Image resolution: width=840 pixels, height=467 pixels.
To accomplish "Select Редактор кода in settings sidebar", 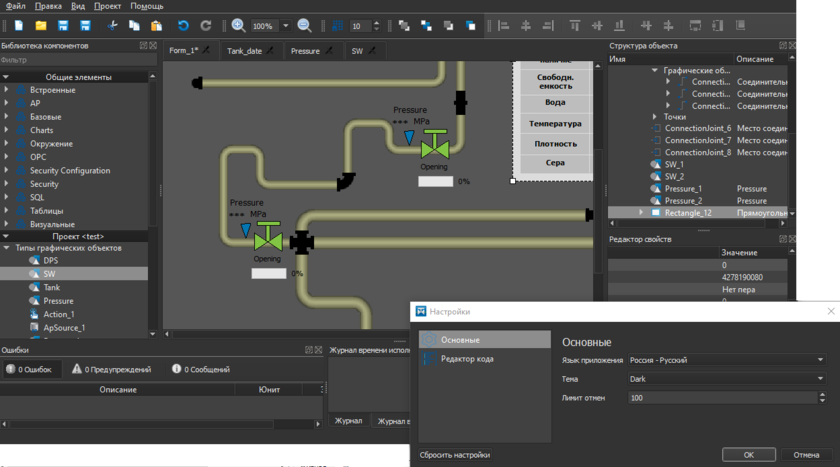I will point(467,358).
